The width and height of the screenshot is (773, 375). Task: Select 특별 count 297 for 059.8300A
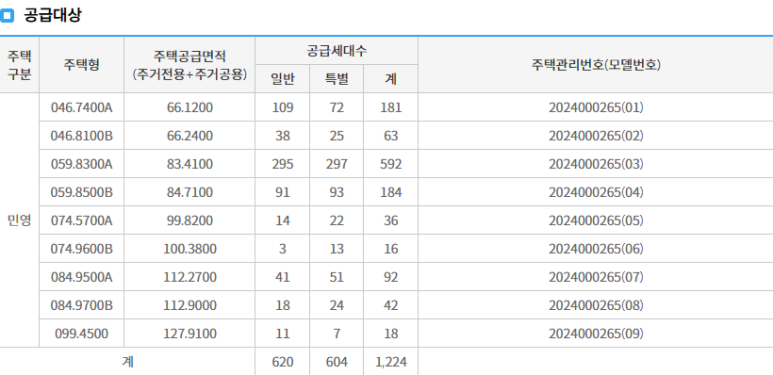[337, 164]
